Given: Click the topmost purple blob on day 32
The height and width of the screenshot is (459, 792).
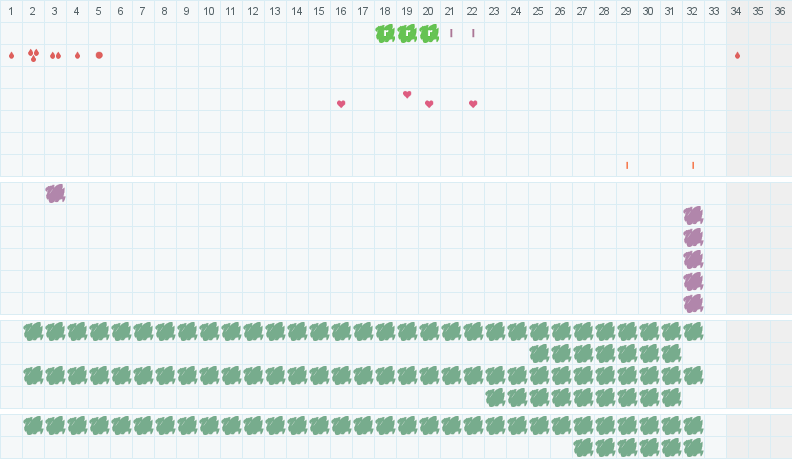Looking at the screenshot, I should (693, 215).
